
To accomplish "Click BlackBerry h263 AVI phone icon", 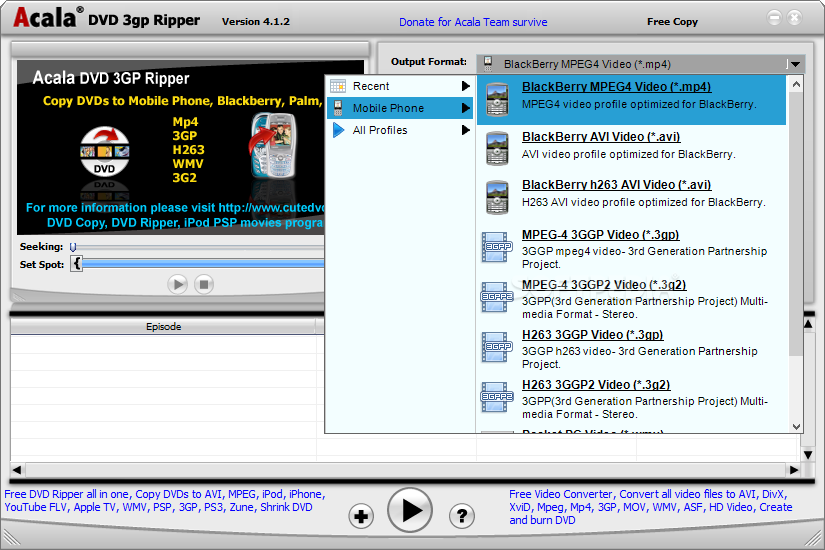I will click(x=497, y=197).
